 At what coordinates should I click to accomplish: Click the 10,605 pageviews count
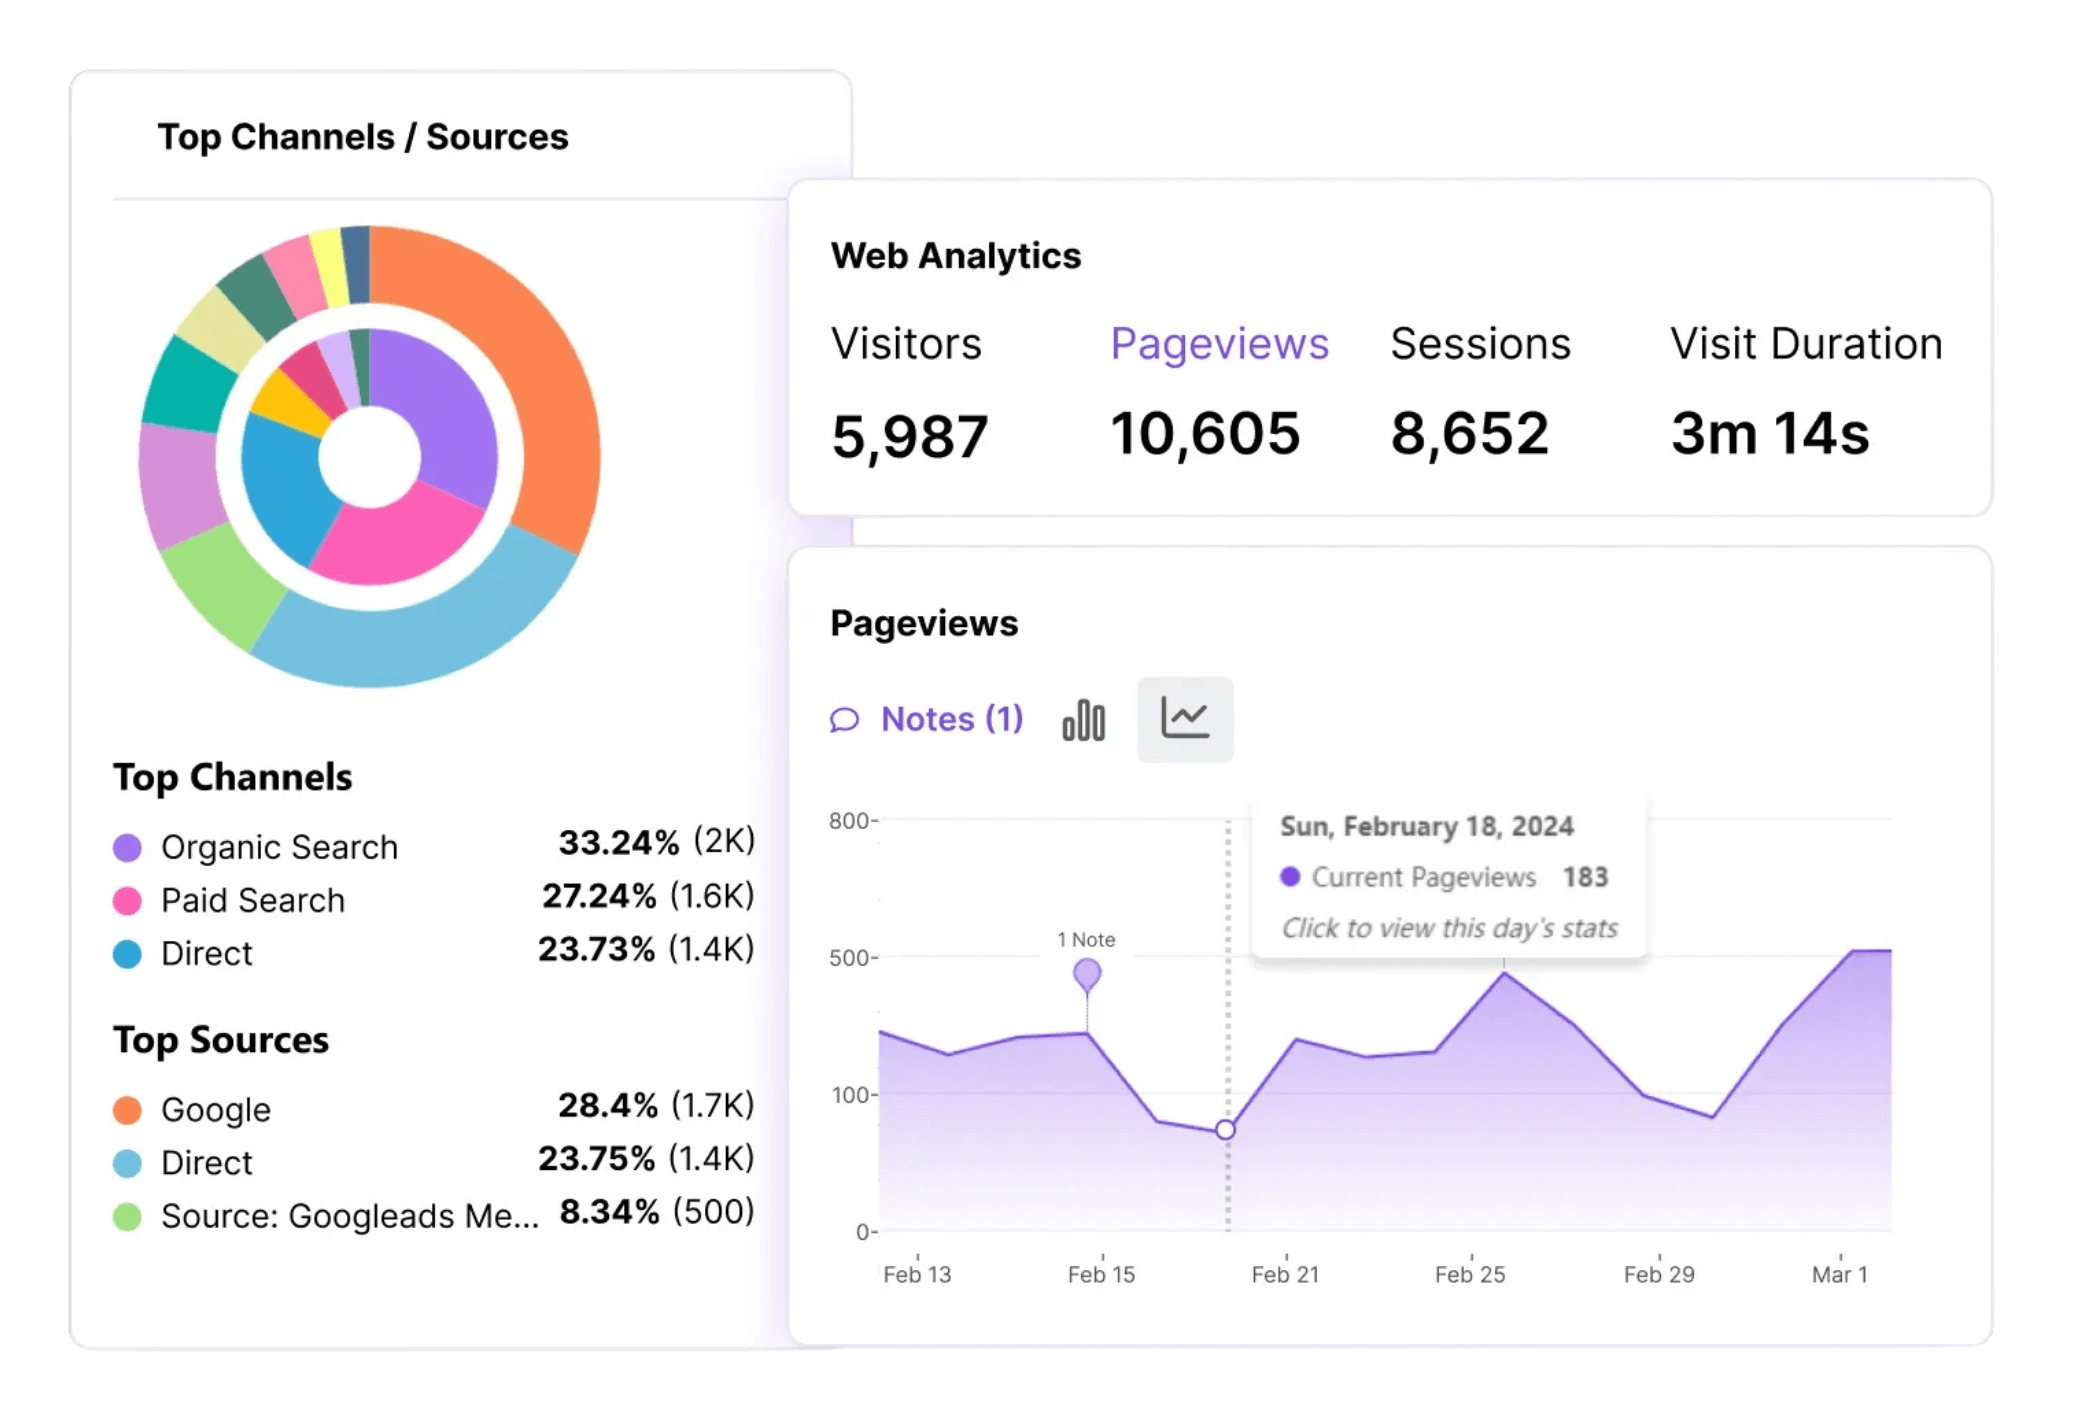pos(1205,434)
